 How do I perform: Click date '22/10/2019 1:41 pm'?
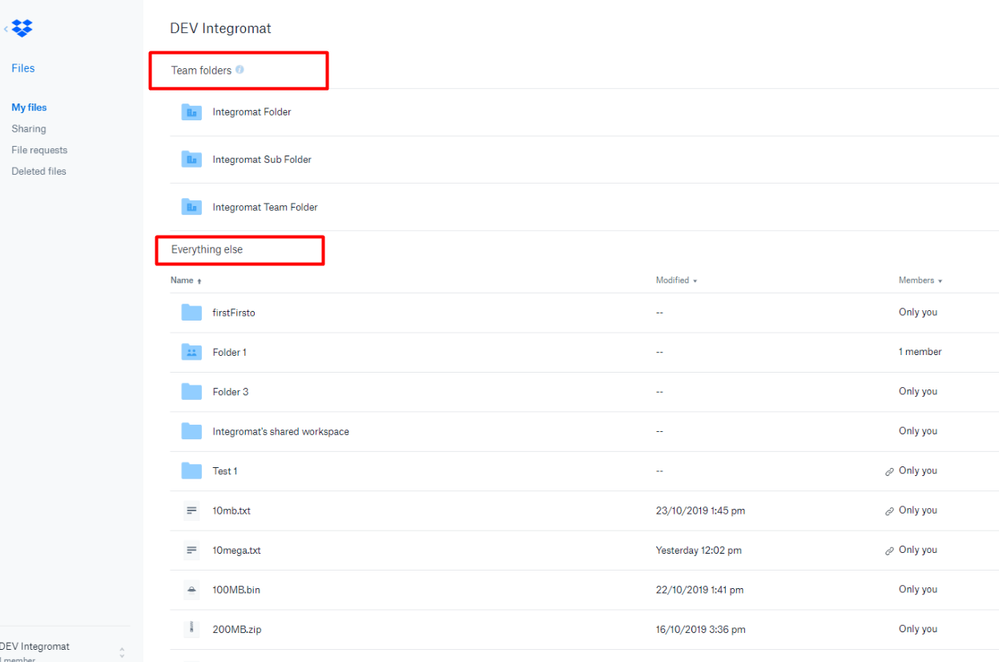700,589
